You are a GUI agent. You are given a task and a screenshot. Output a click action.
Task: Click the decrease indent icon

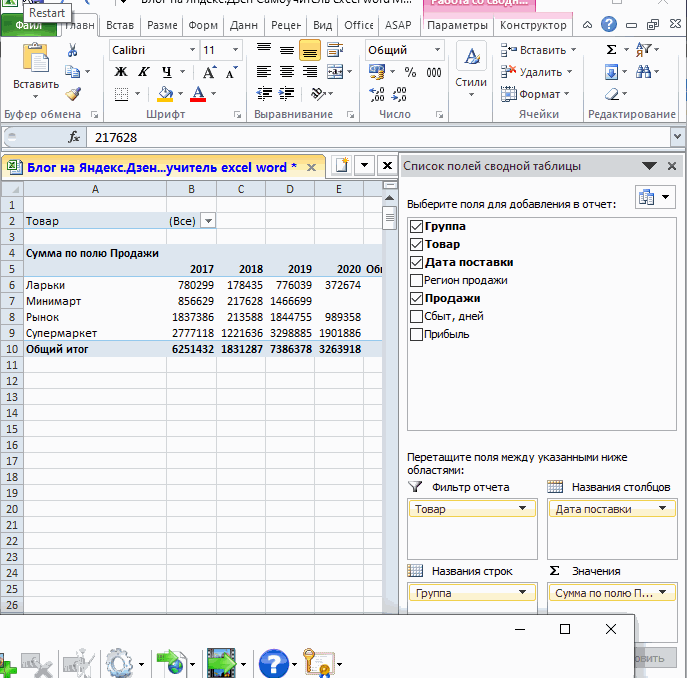tap(264, 93)
